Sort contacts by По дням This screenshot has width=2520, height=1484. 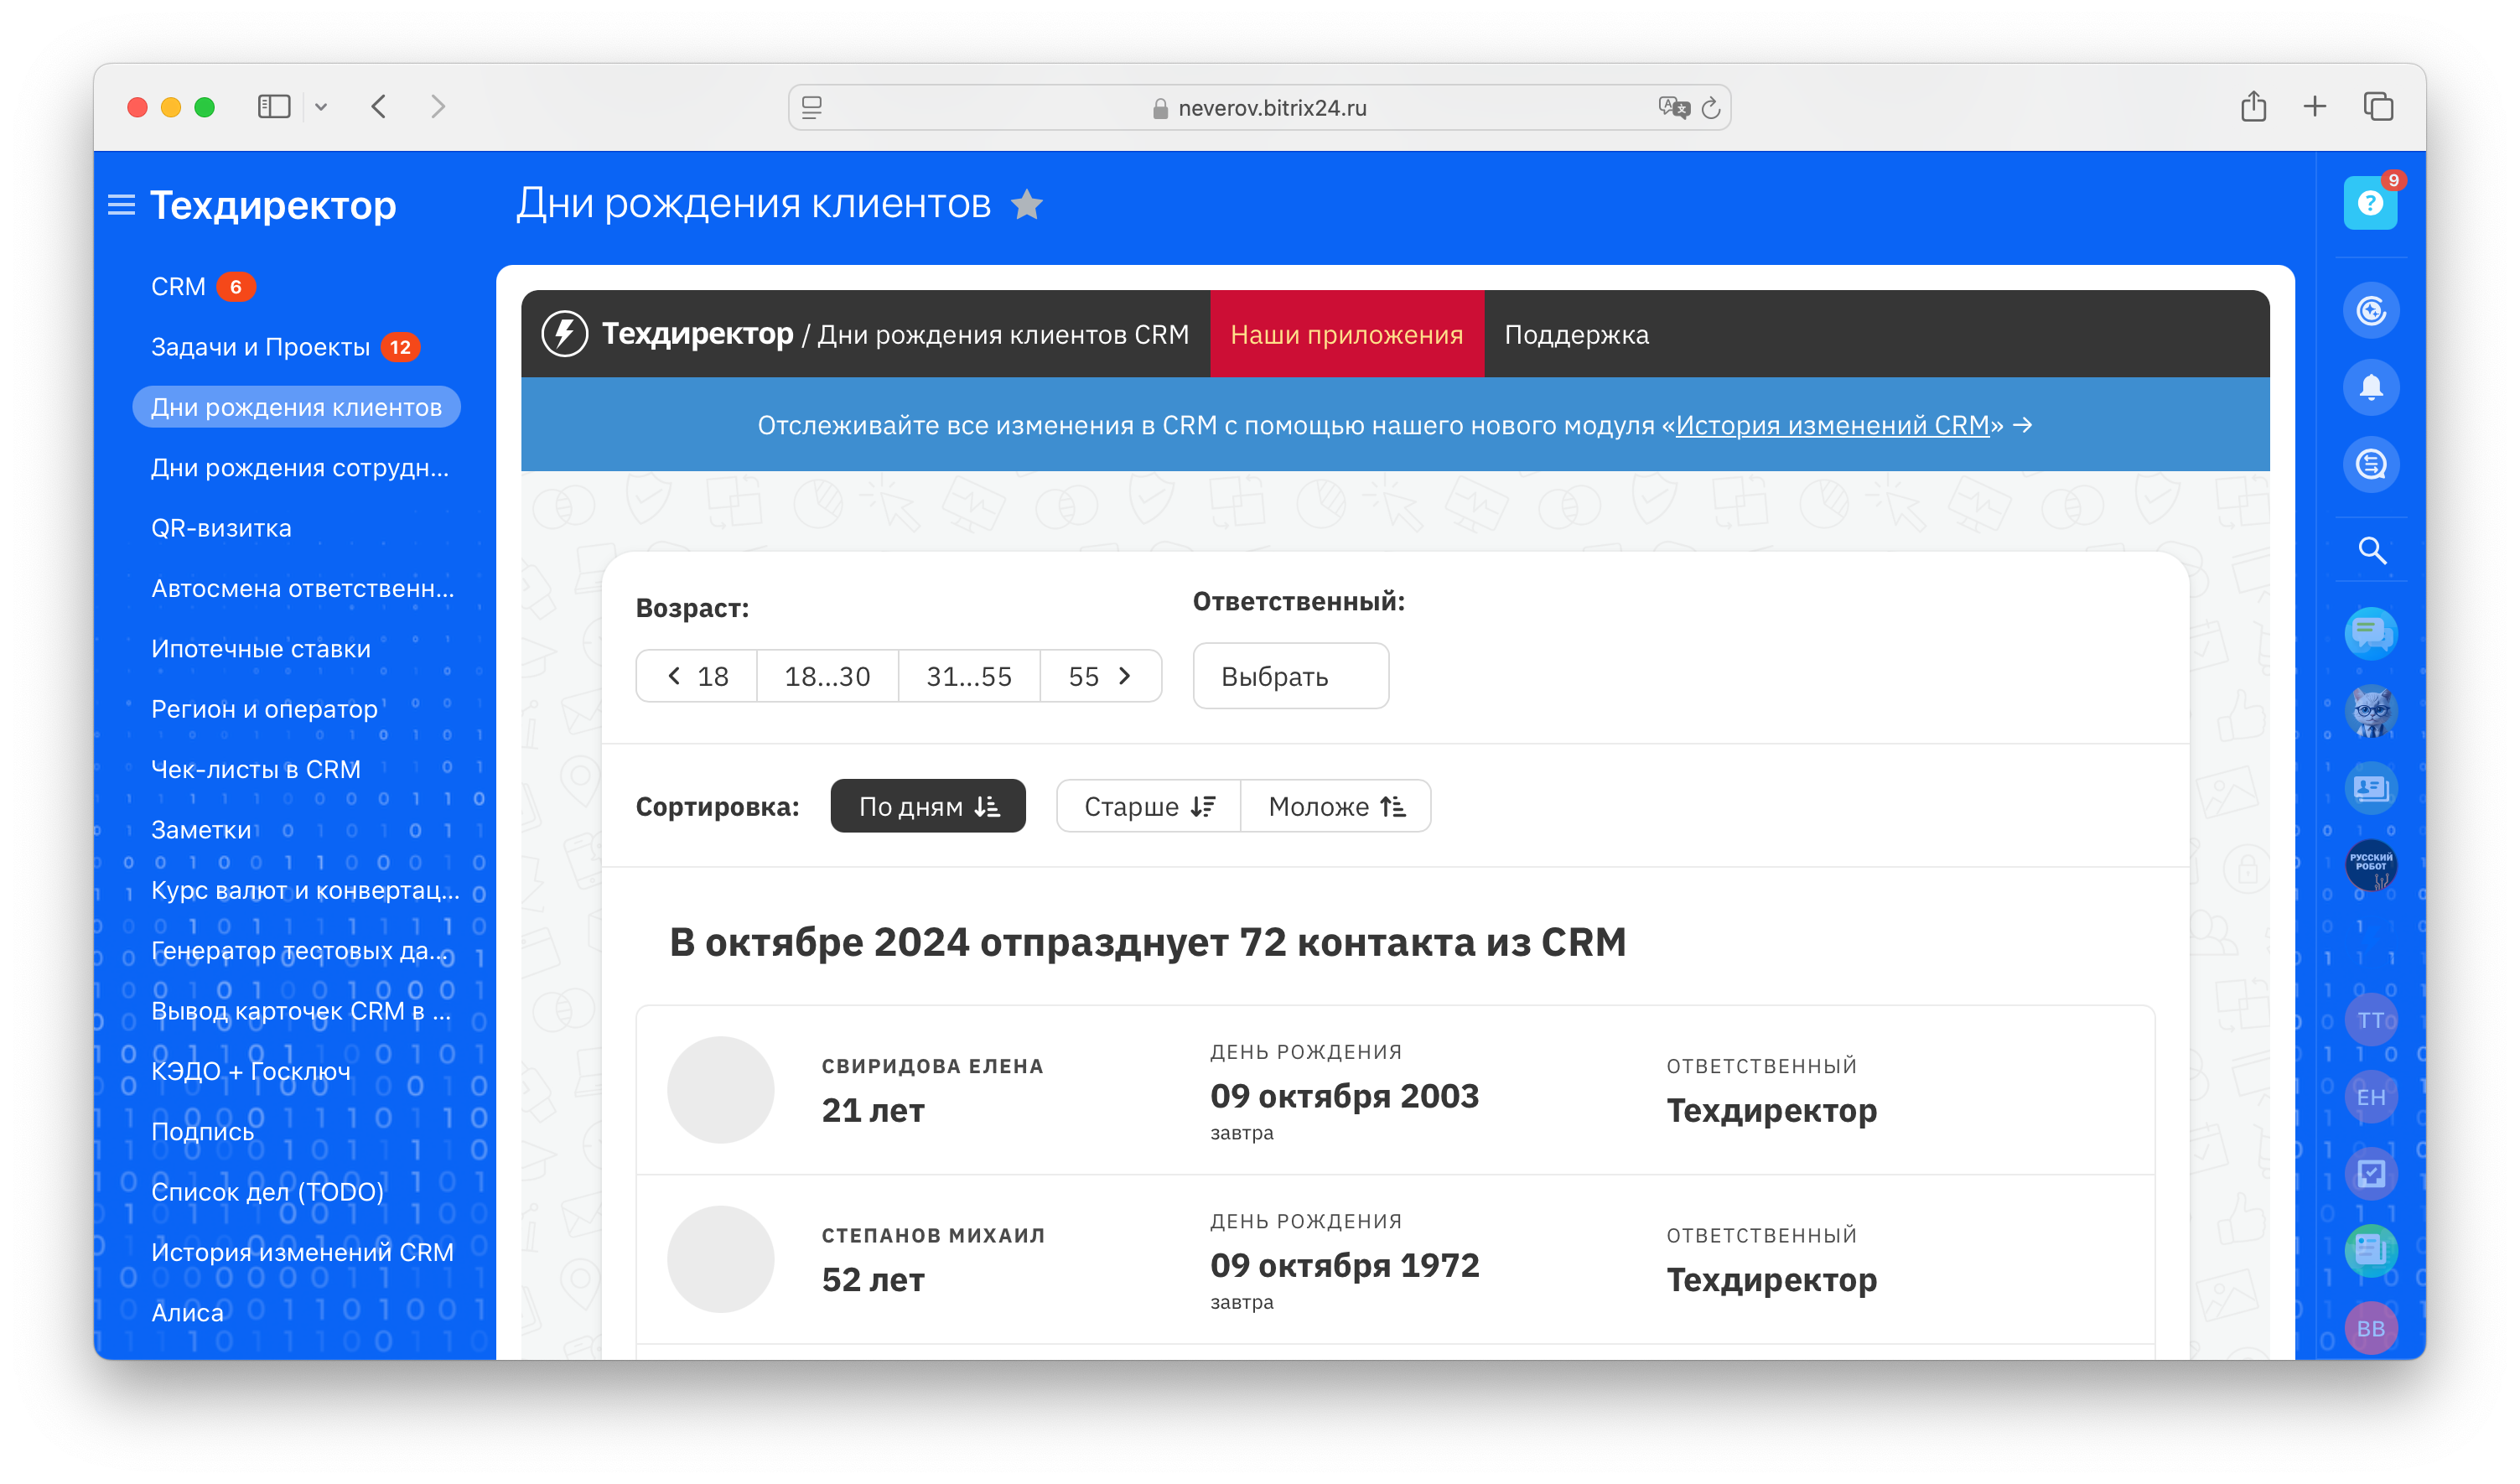(x=927, y=806)
